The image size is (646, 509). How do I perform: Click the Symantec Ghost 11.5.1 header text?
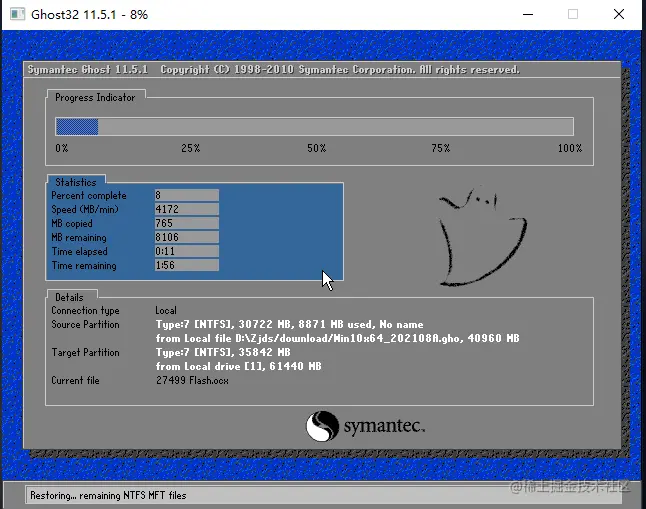point(88,70)
